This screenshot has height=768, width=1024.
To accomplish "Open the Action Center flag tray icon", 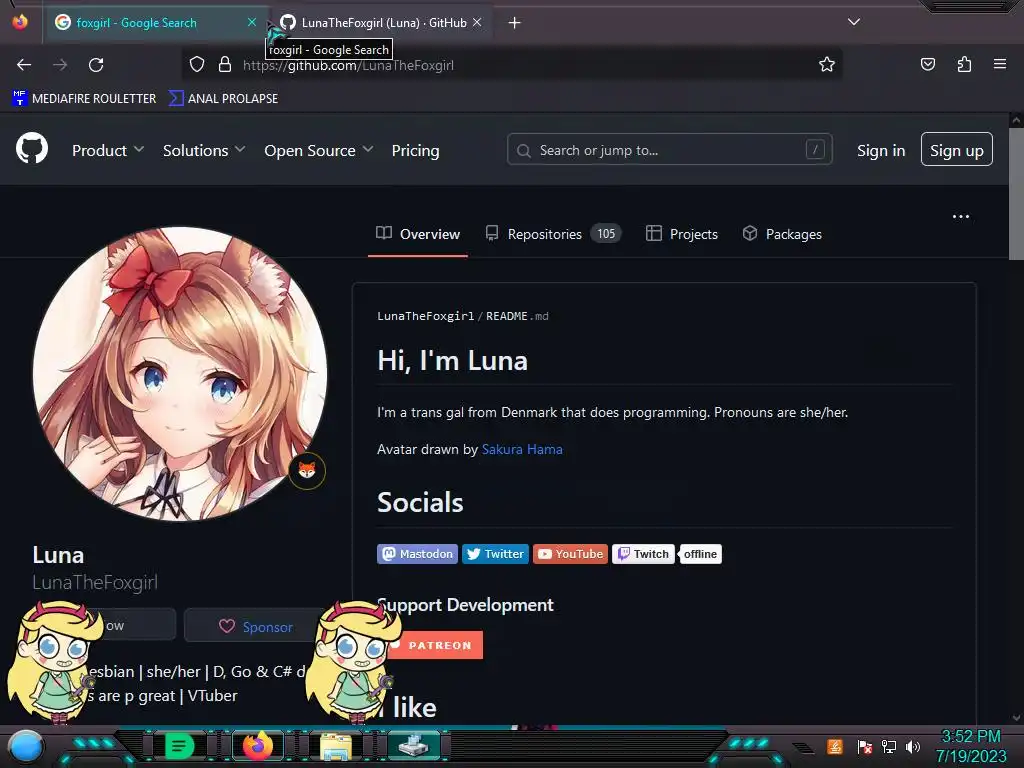I will pyautogui.click(x=864, y=746).
